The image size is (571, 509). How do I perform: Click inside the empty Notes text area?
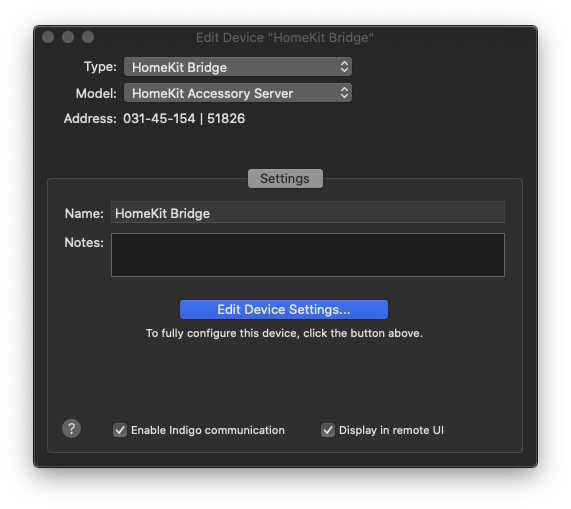click(308, 255)
